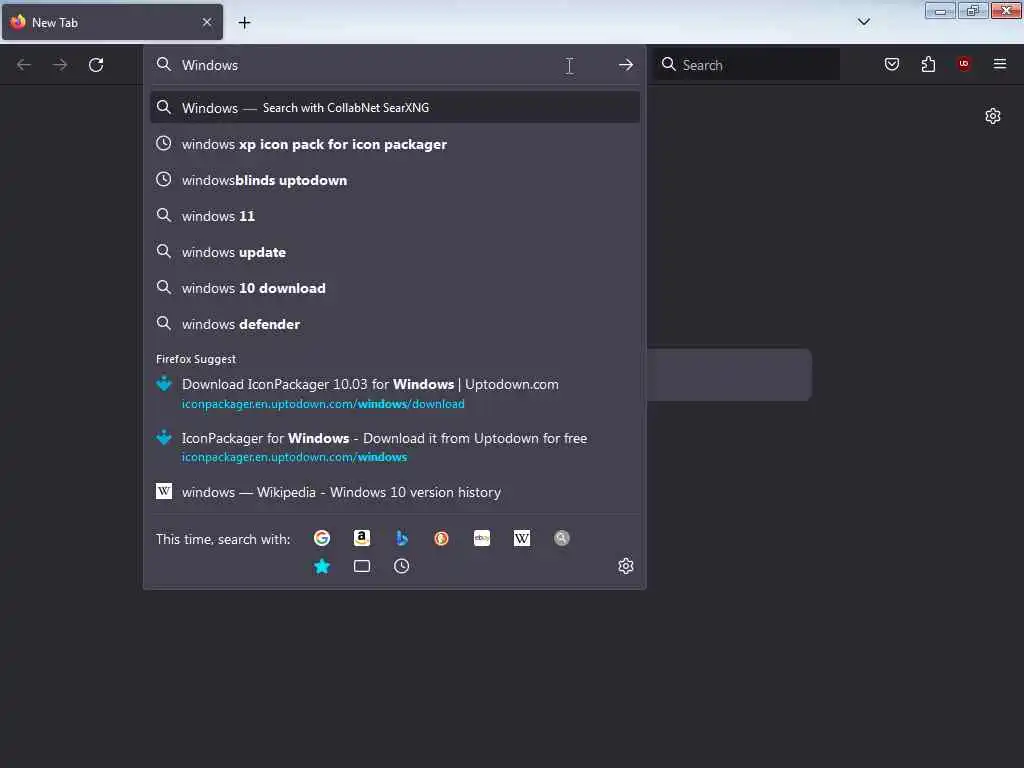The image size is (1024, 768).
Task: Open Download IconPackager 10.03 Uptodown result
Action: 394,393
